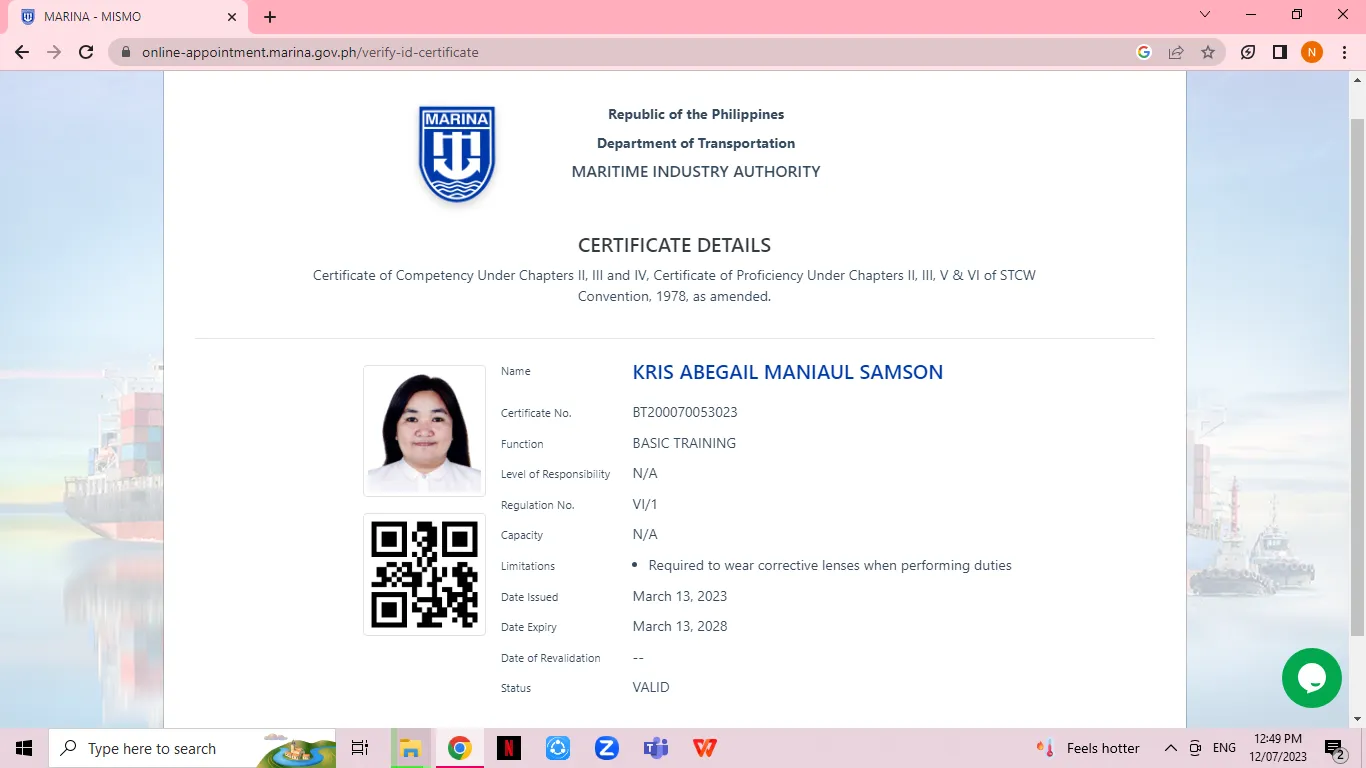
Task: Open File Explorer from taskbar
Action: [x=410, y=748]
